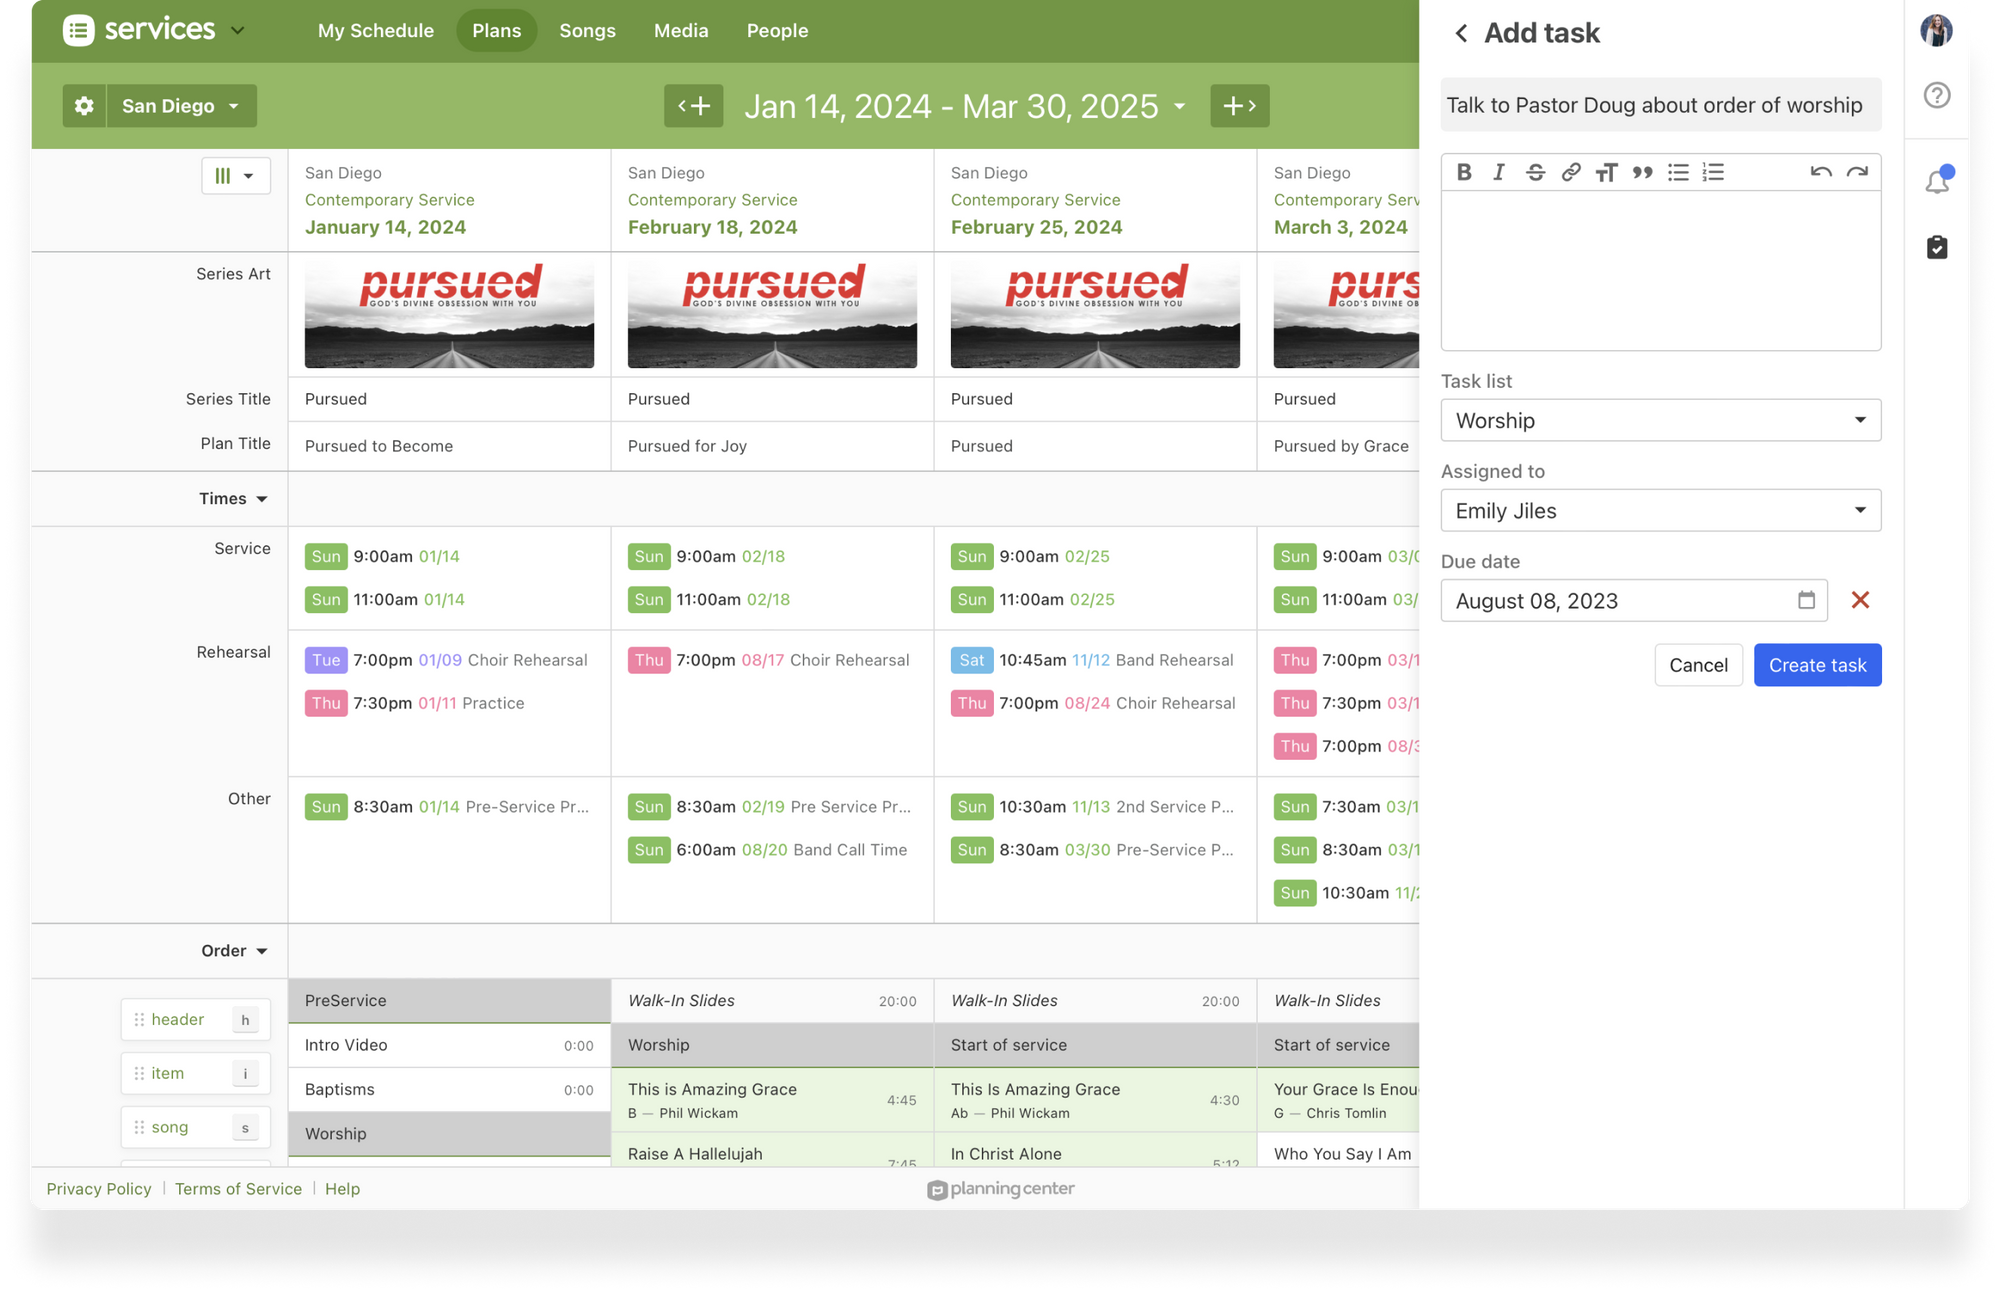Insert a link using the link icon
Image resolution: width=2000 pixels, height=1295 pixels.
(x=1570, y=171)
